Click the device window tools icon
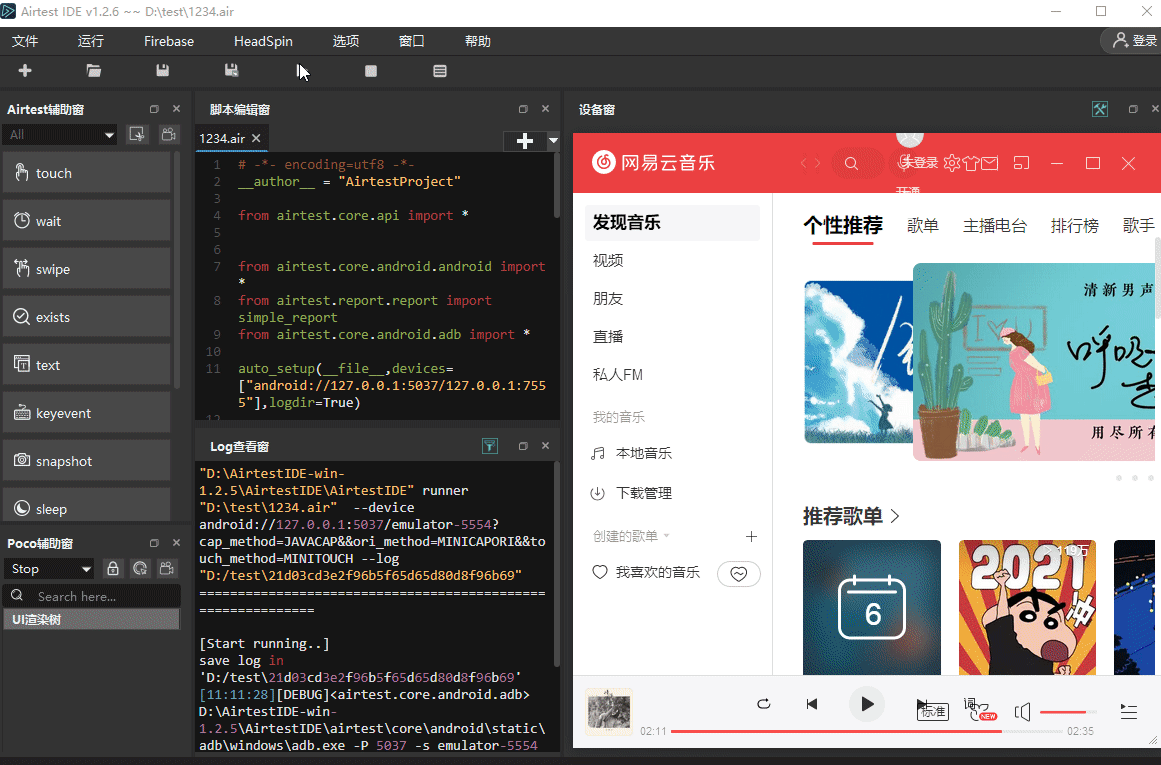Screen dimensions: 1161x765 [x=1100, y=110]
